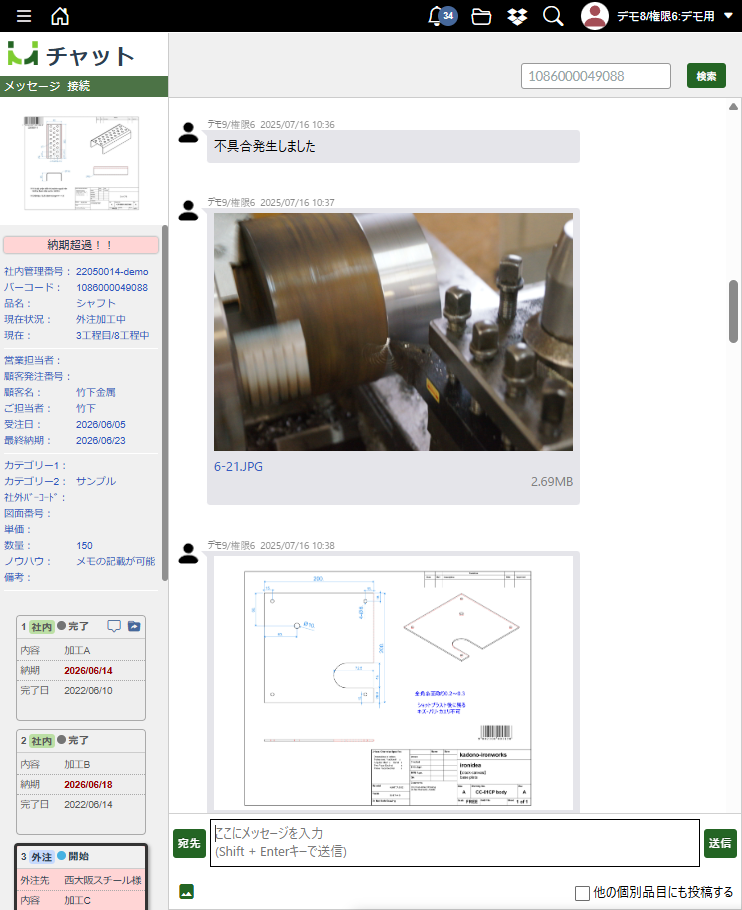Click status value 外注加工中
The image size is (742, 910).
101,319
